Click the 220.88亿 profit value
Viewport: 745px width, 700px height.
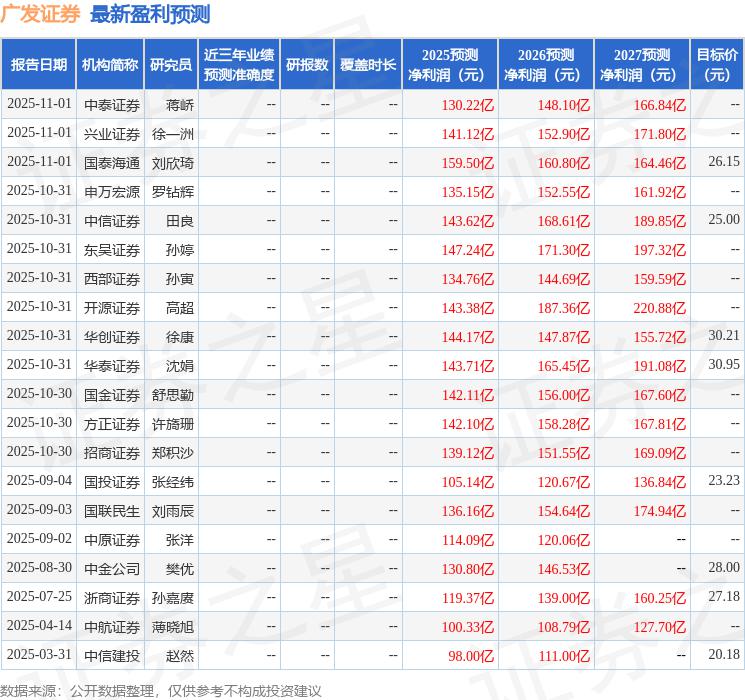point(659,308)
